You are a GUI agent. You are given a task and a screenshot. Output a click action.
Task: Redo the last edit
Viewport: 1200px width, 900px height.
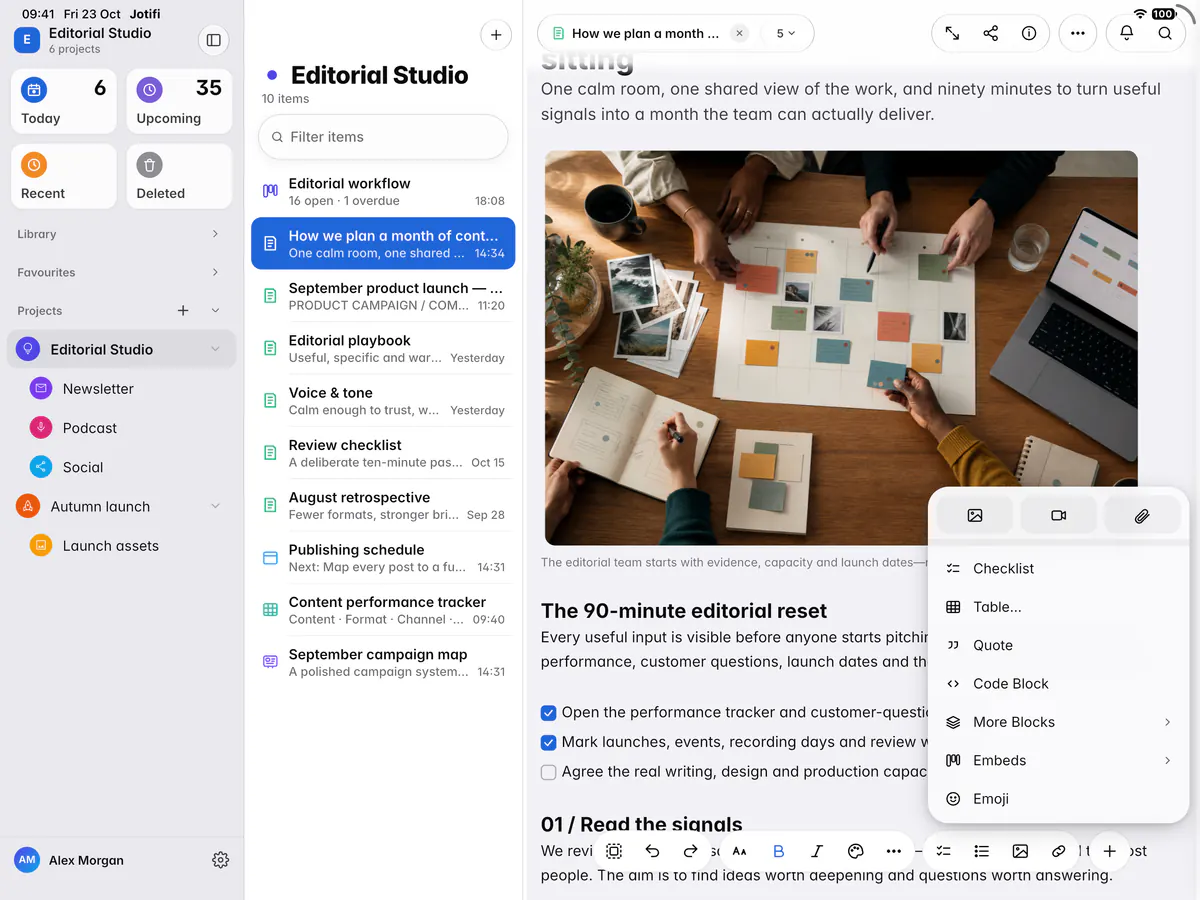pos(690,851)
